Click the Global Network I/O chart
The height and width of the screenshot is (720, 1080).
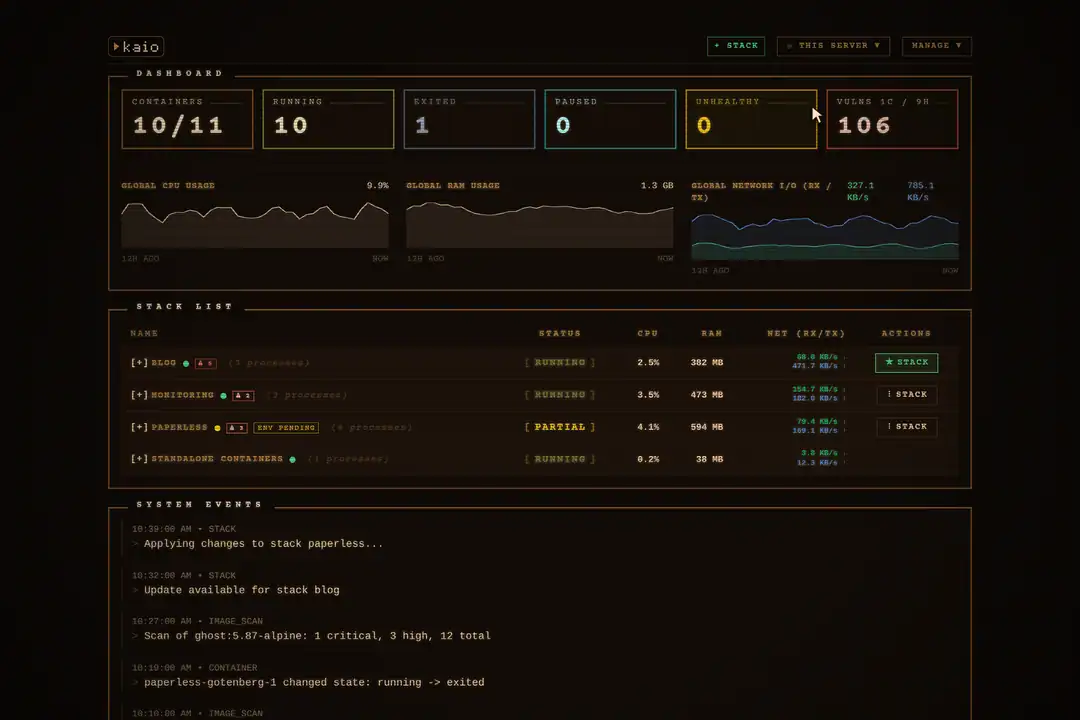coord(825,236)
